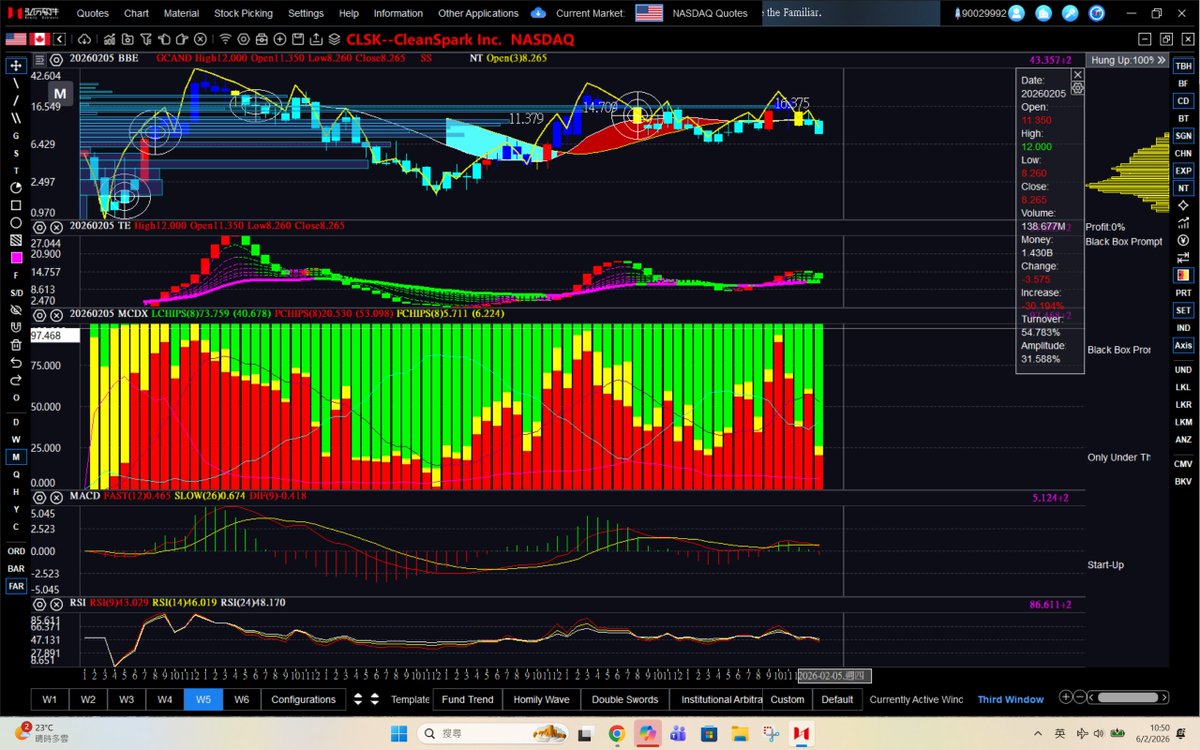Viewport: 1200px width, 750px height.
Task: Open the Stock Picking menu
Action: point(242,13)
